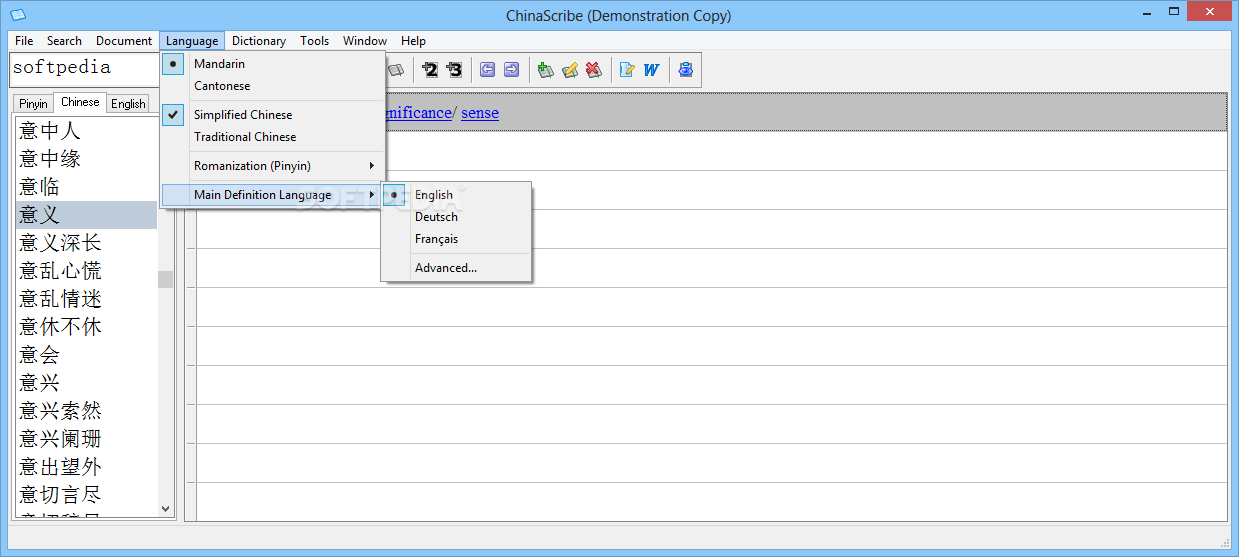Select the highlighted entry 意义
This screenshot has width=1239, height=557.
pos(85,215)
